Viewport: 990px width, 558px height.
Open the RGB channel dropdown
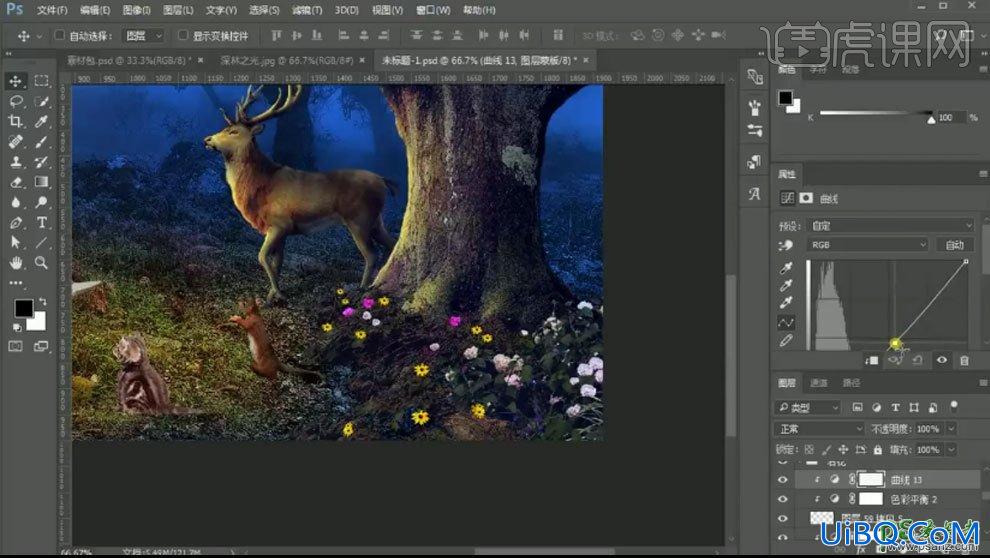click(868, 245)
